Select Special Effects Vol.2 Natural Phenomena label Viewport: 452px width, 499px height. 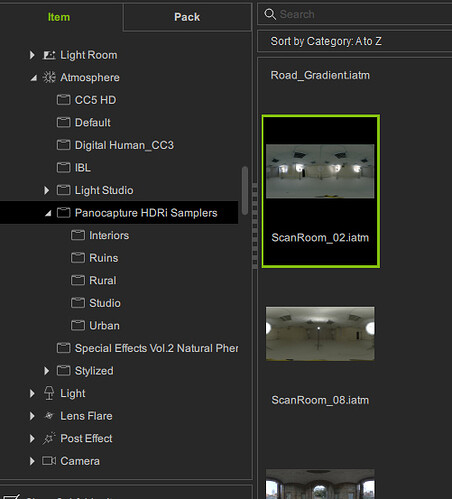point(156,348)
